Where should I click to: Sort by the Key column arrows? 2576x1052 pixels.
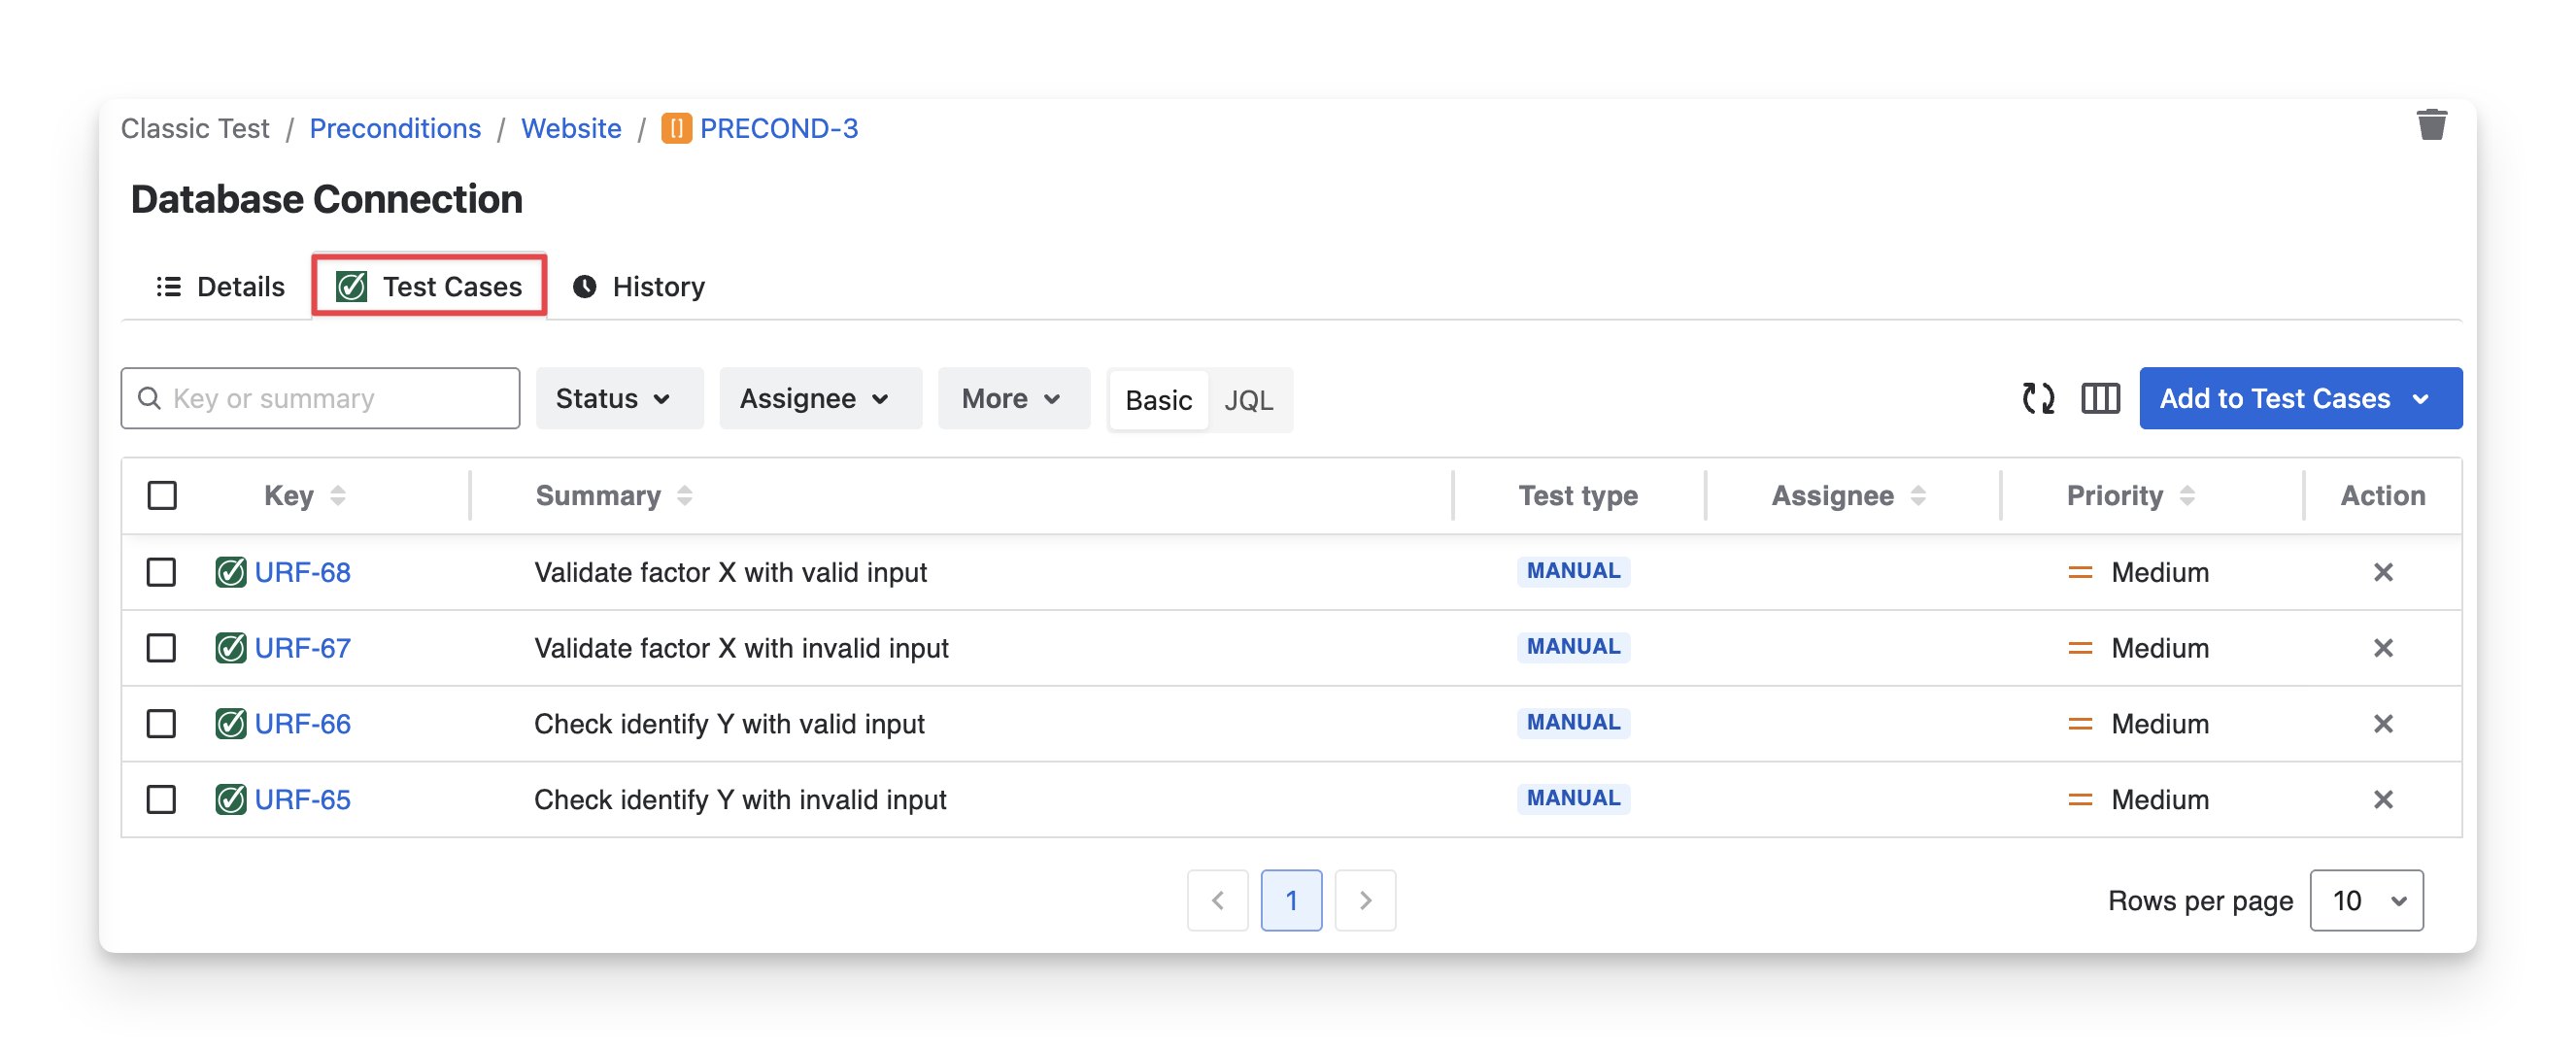tap(338, 495)
